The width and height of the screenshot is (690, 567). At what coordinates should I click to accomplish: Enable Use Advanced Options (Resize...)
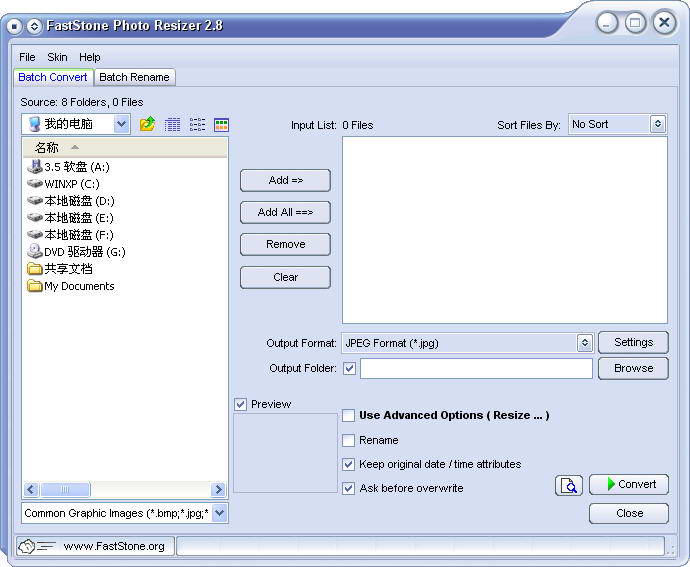pos(349,416)
